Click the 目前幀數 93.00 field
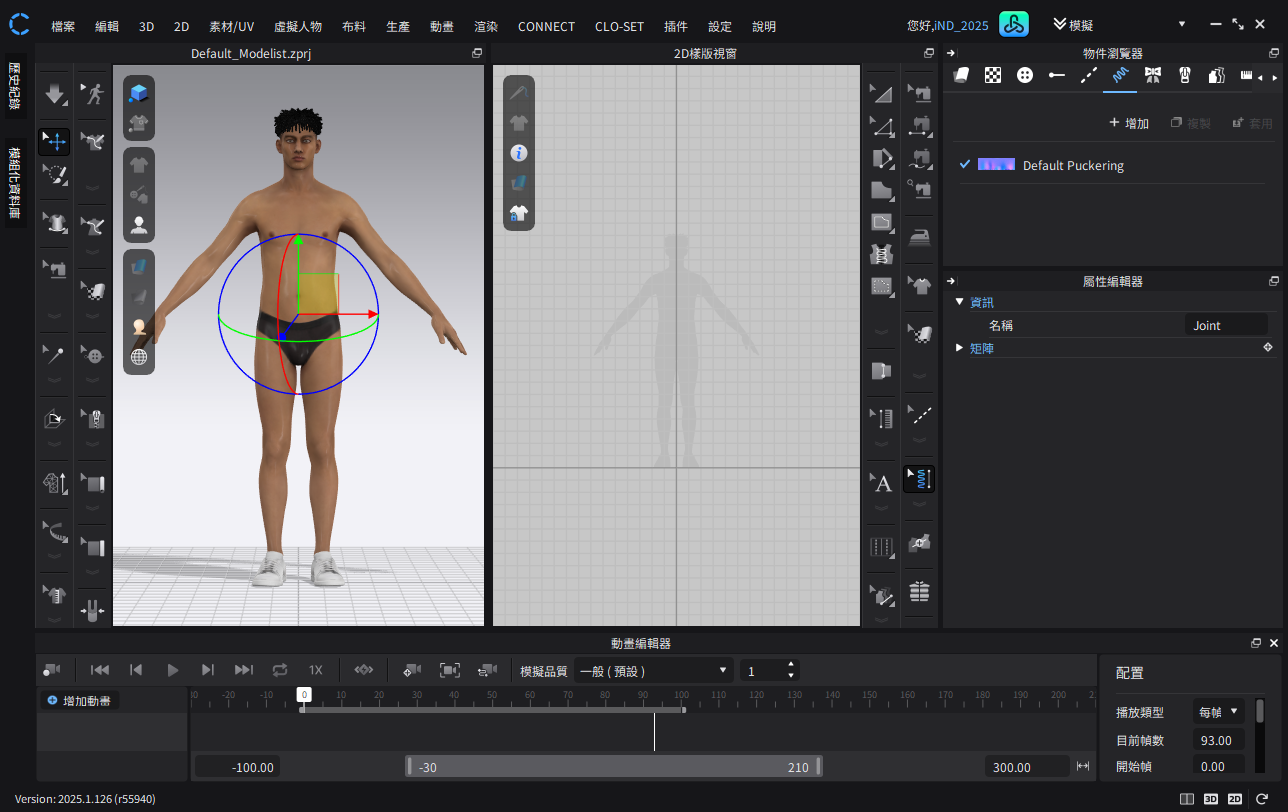Viewport: 1288px width, 812px height. click(x=1219, y=741)
